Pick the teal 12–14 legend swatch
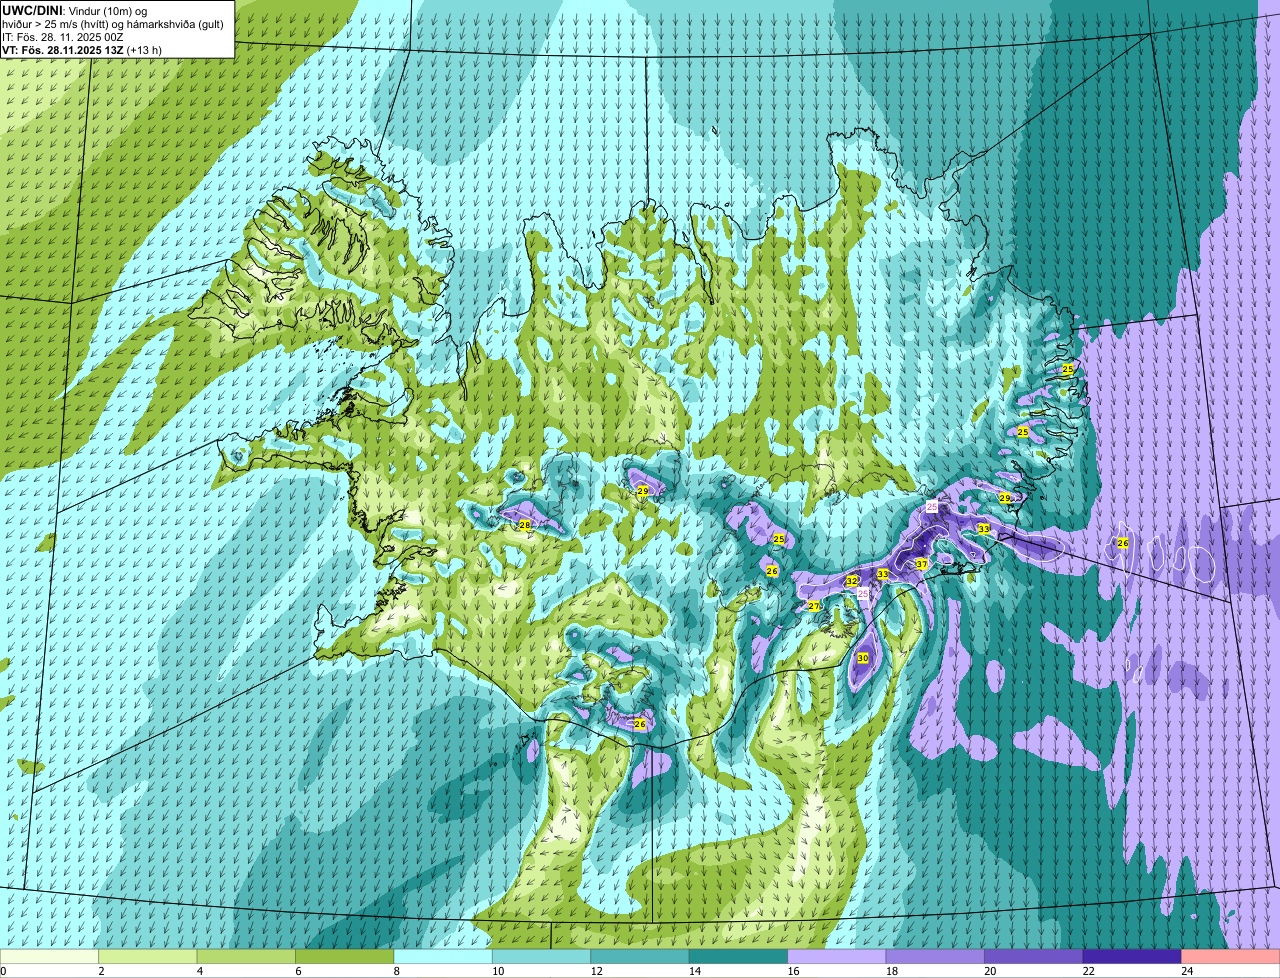Image resolution: width=1280 pixels, height=978 pixels. (x=640, y=956)
